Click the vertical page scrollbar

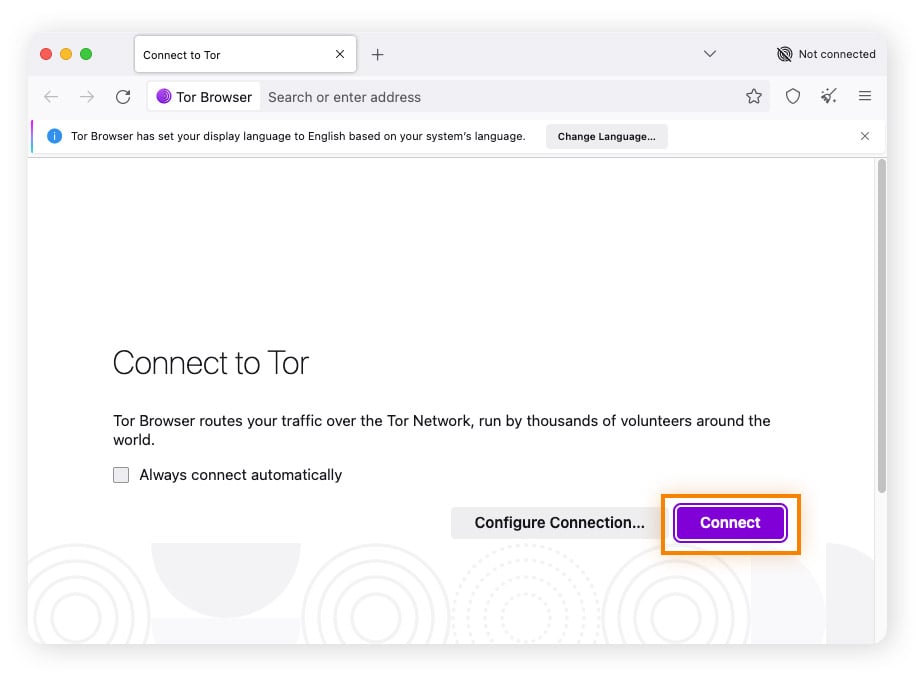coord(882,326)
